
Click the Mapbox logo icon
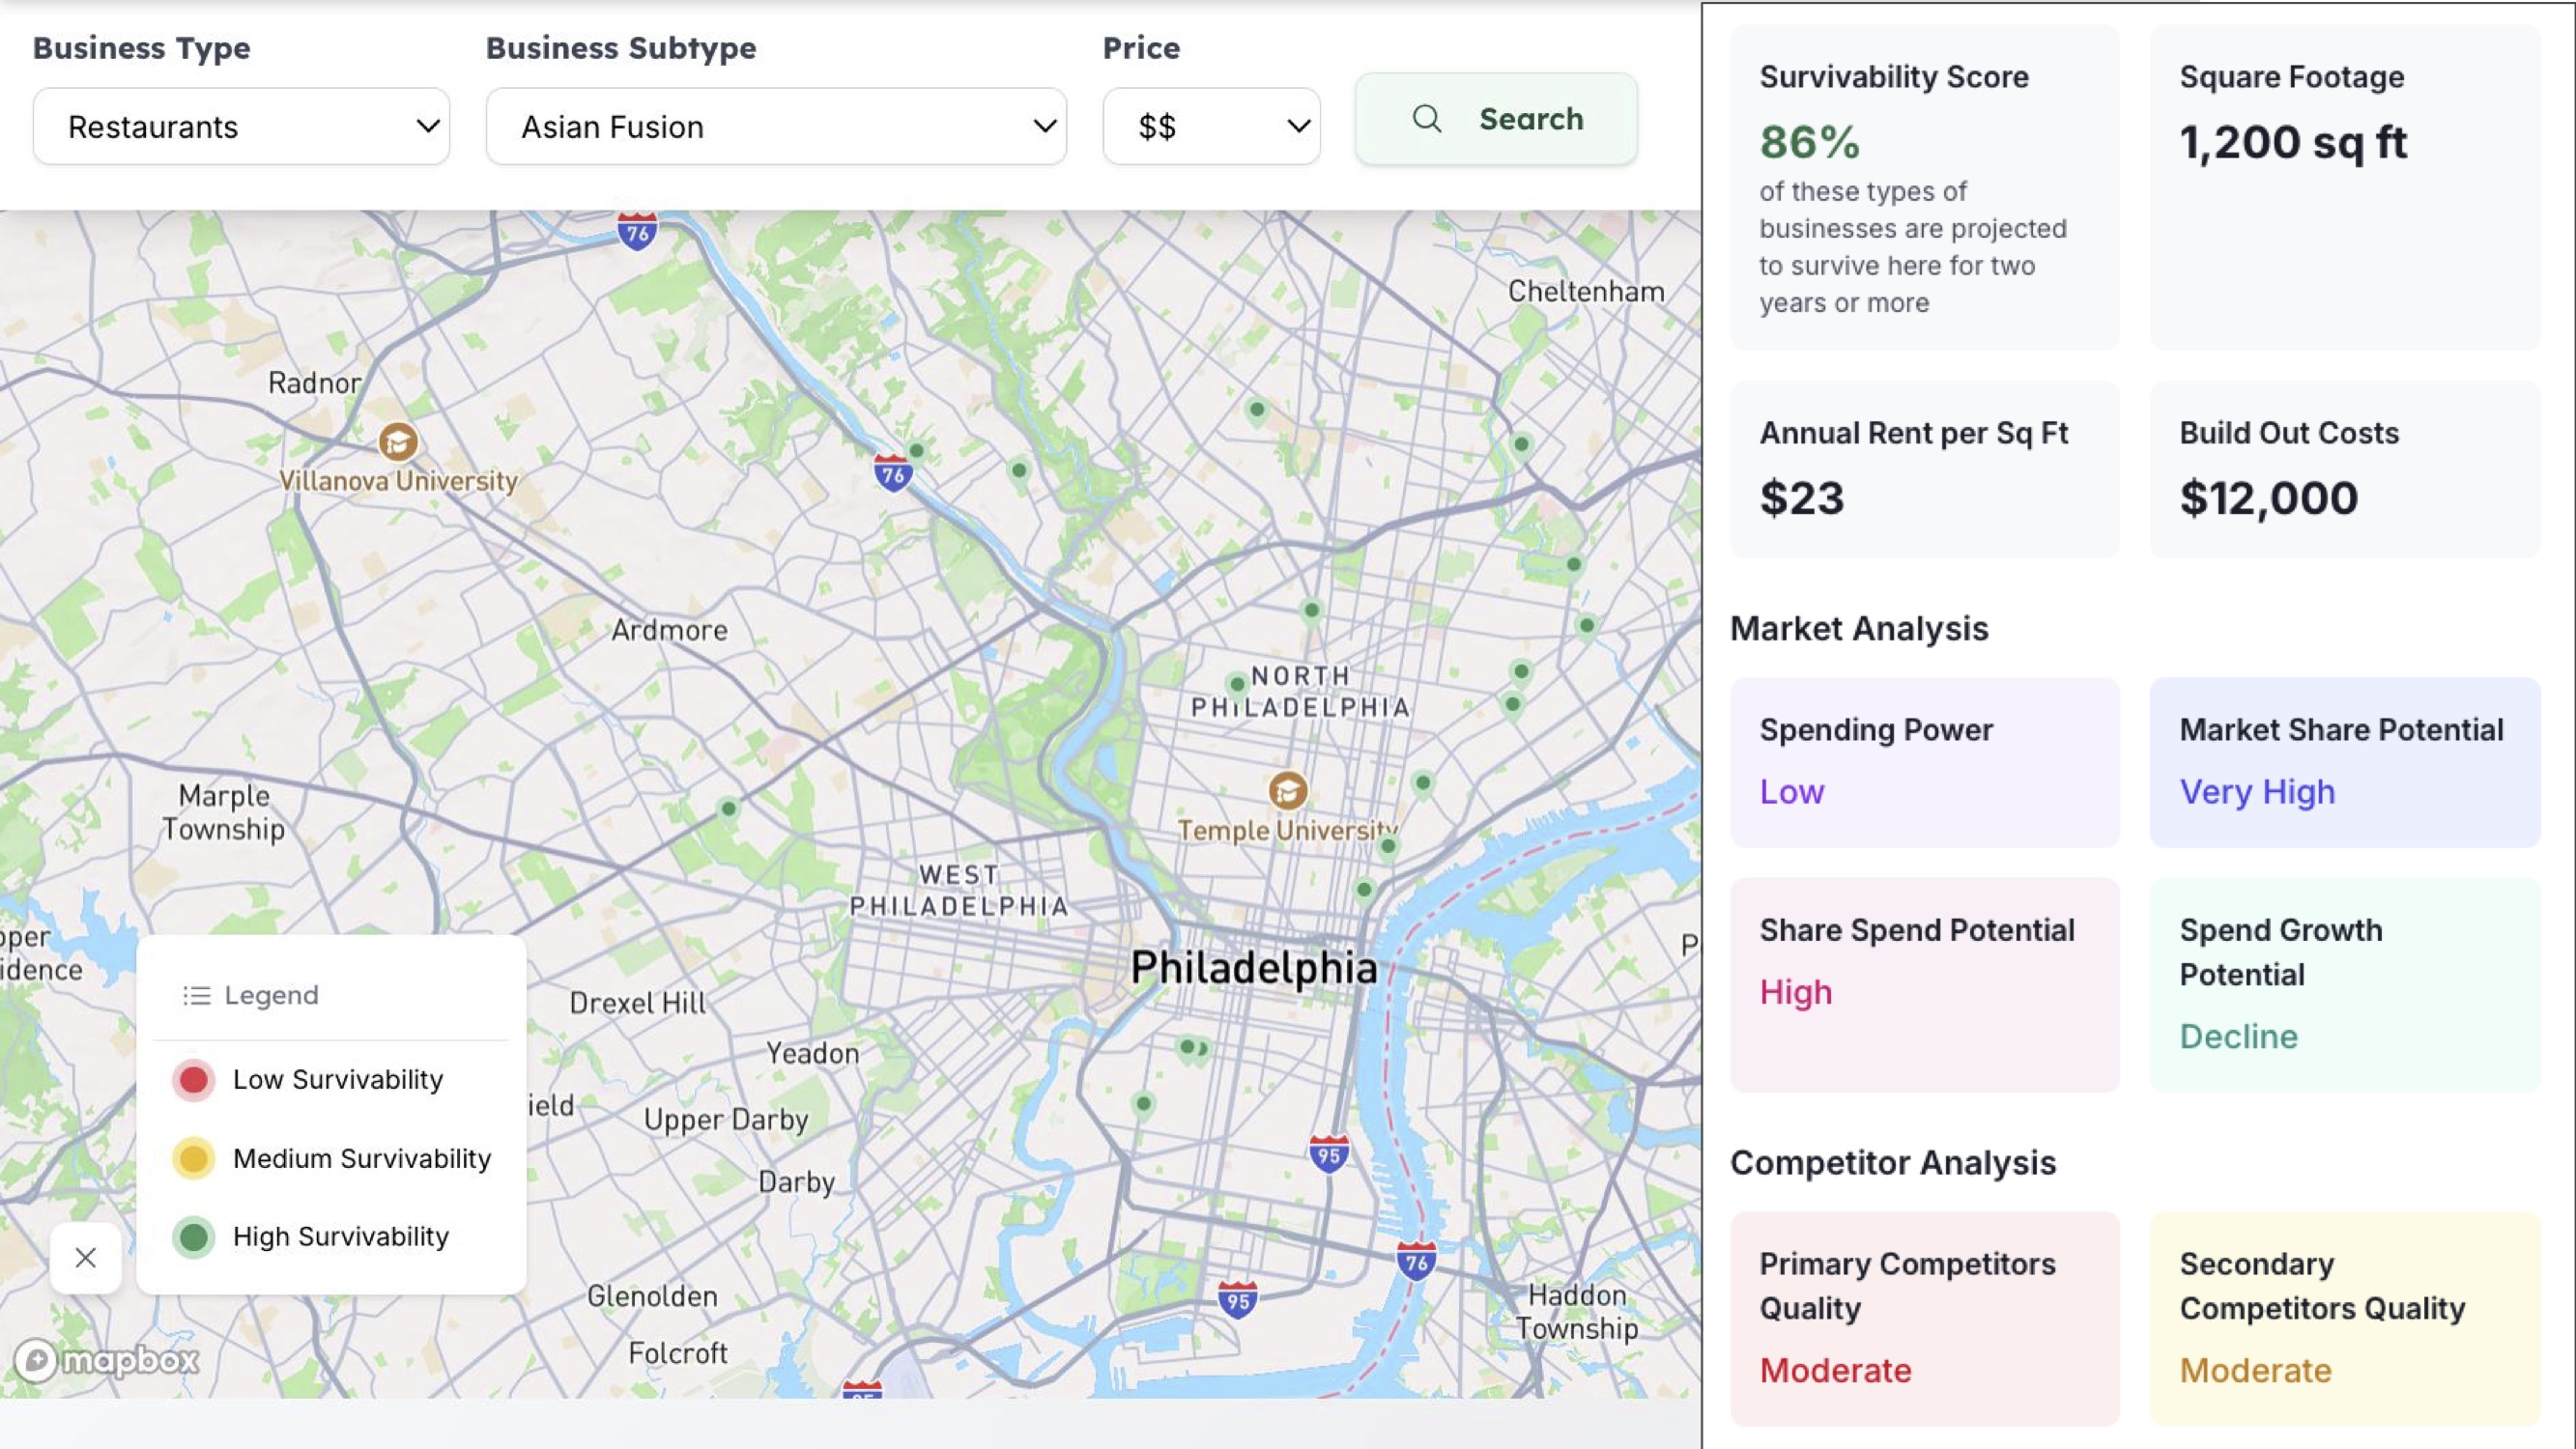tap(37, 1360)
